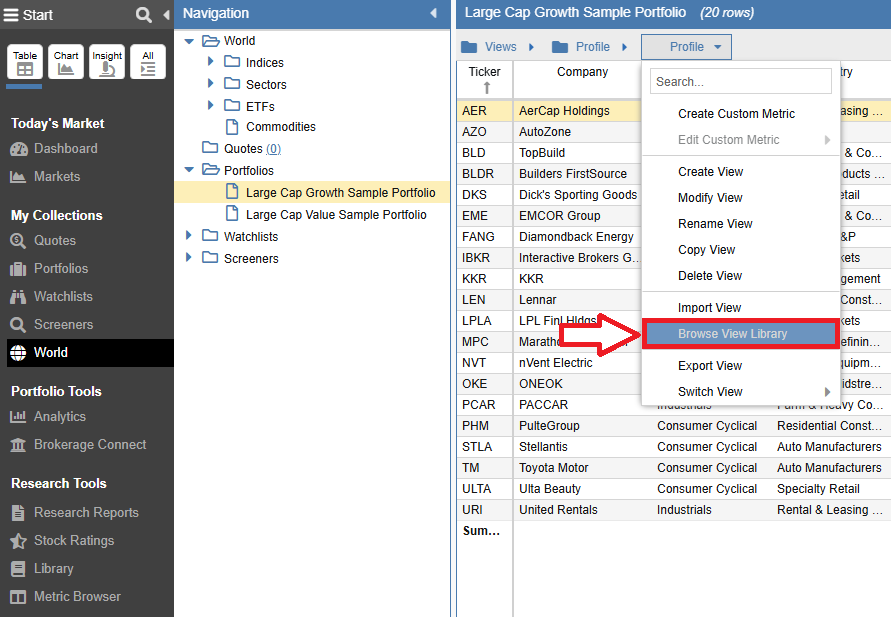Click the Quotes magnifier icon in My Collections
891x620 pixels.
pos(18,241)
